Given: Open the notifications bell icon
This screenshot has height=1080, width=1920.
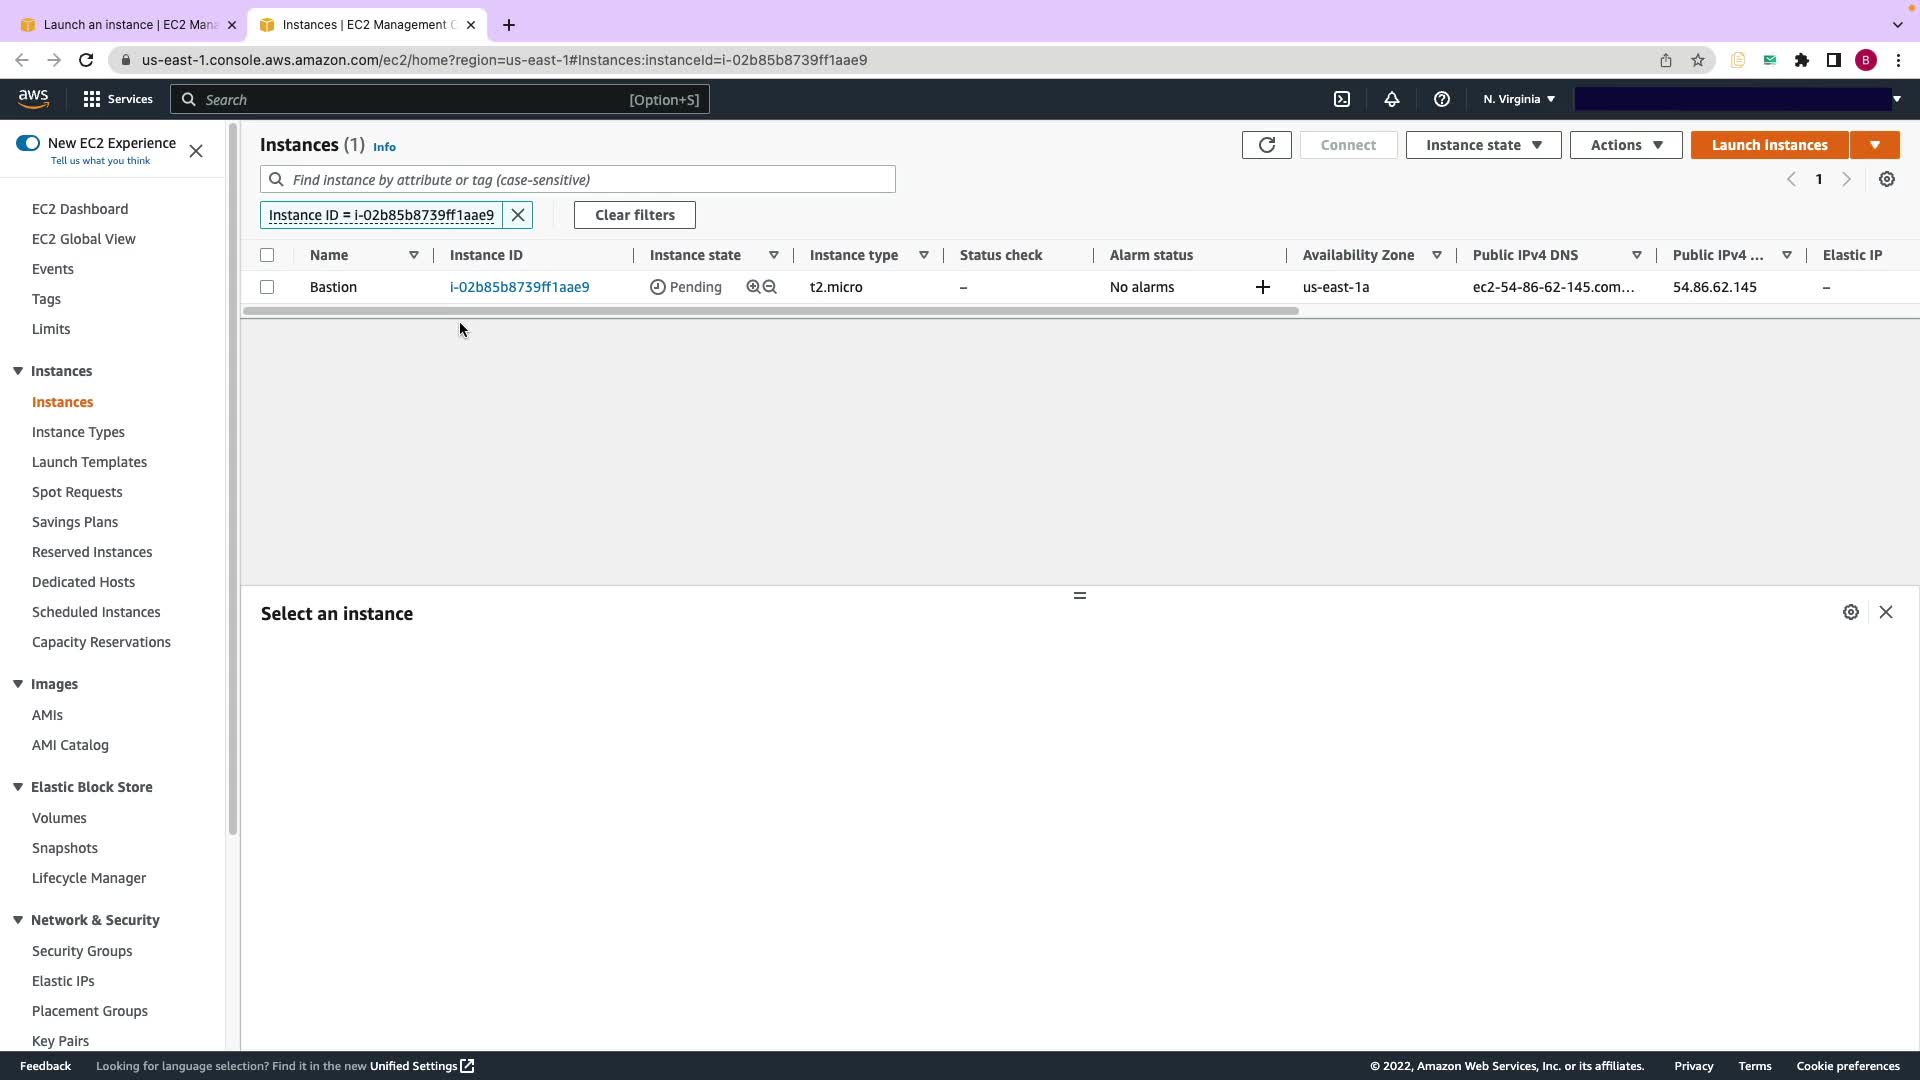Looking at the screenshot, I should (1392, 99).
